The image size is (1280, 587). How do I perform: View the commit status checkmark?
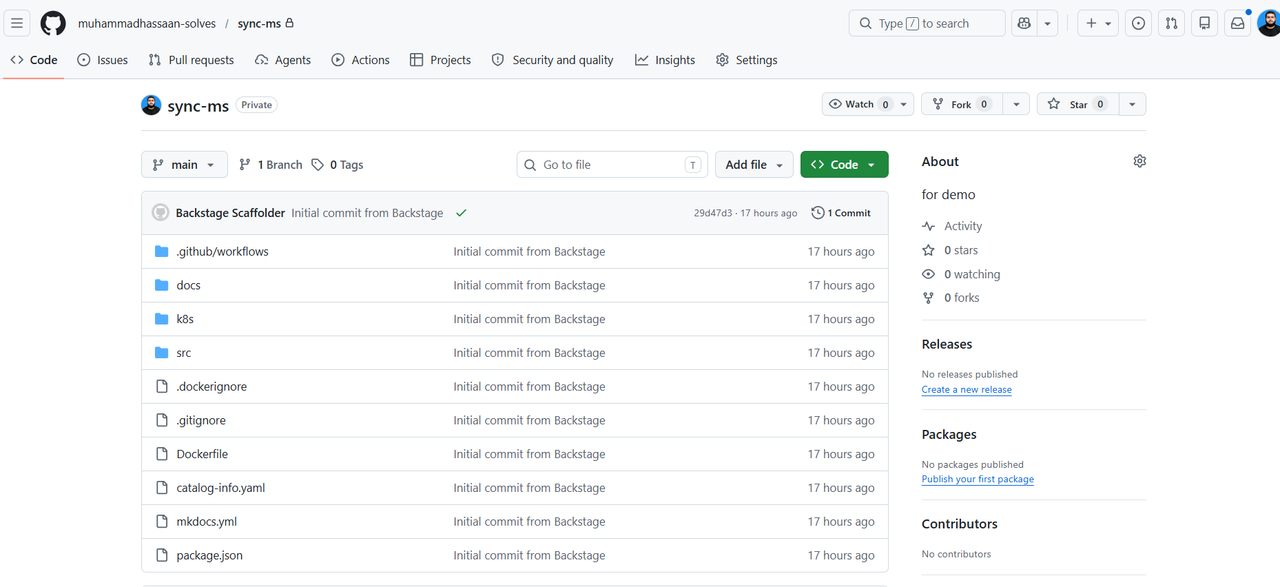click(461, 213)
